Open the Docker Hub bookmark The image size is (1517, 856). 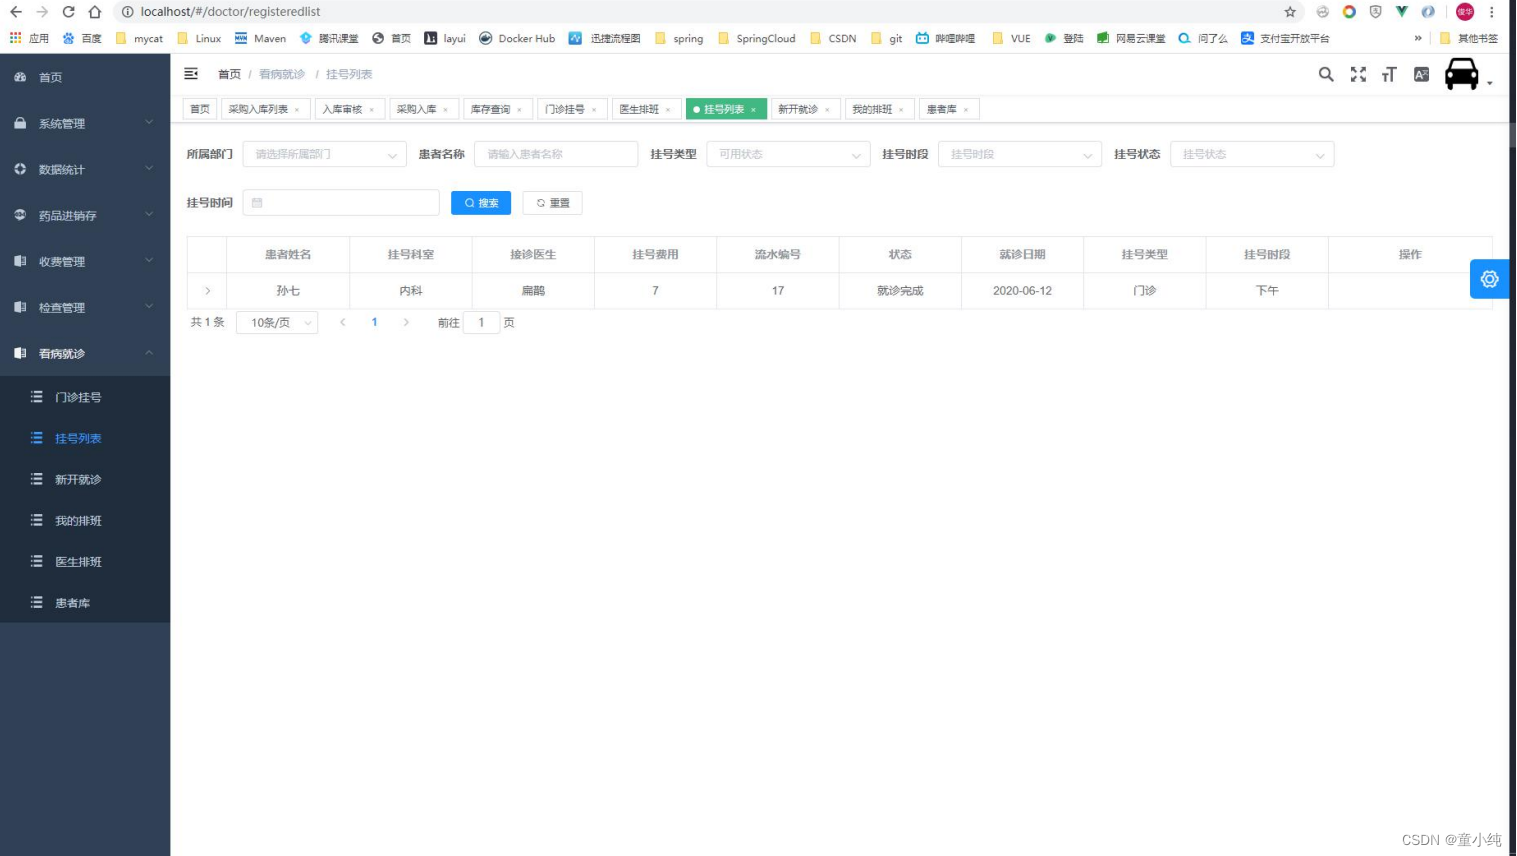coord(517,38)
